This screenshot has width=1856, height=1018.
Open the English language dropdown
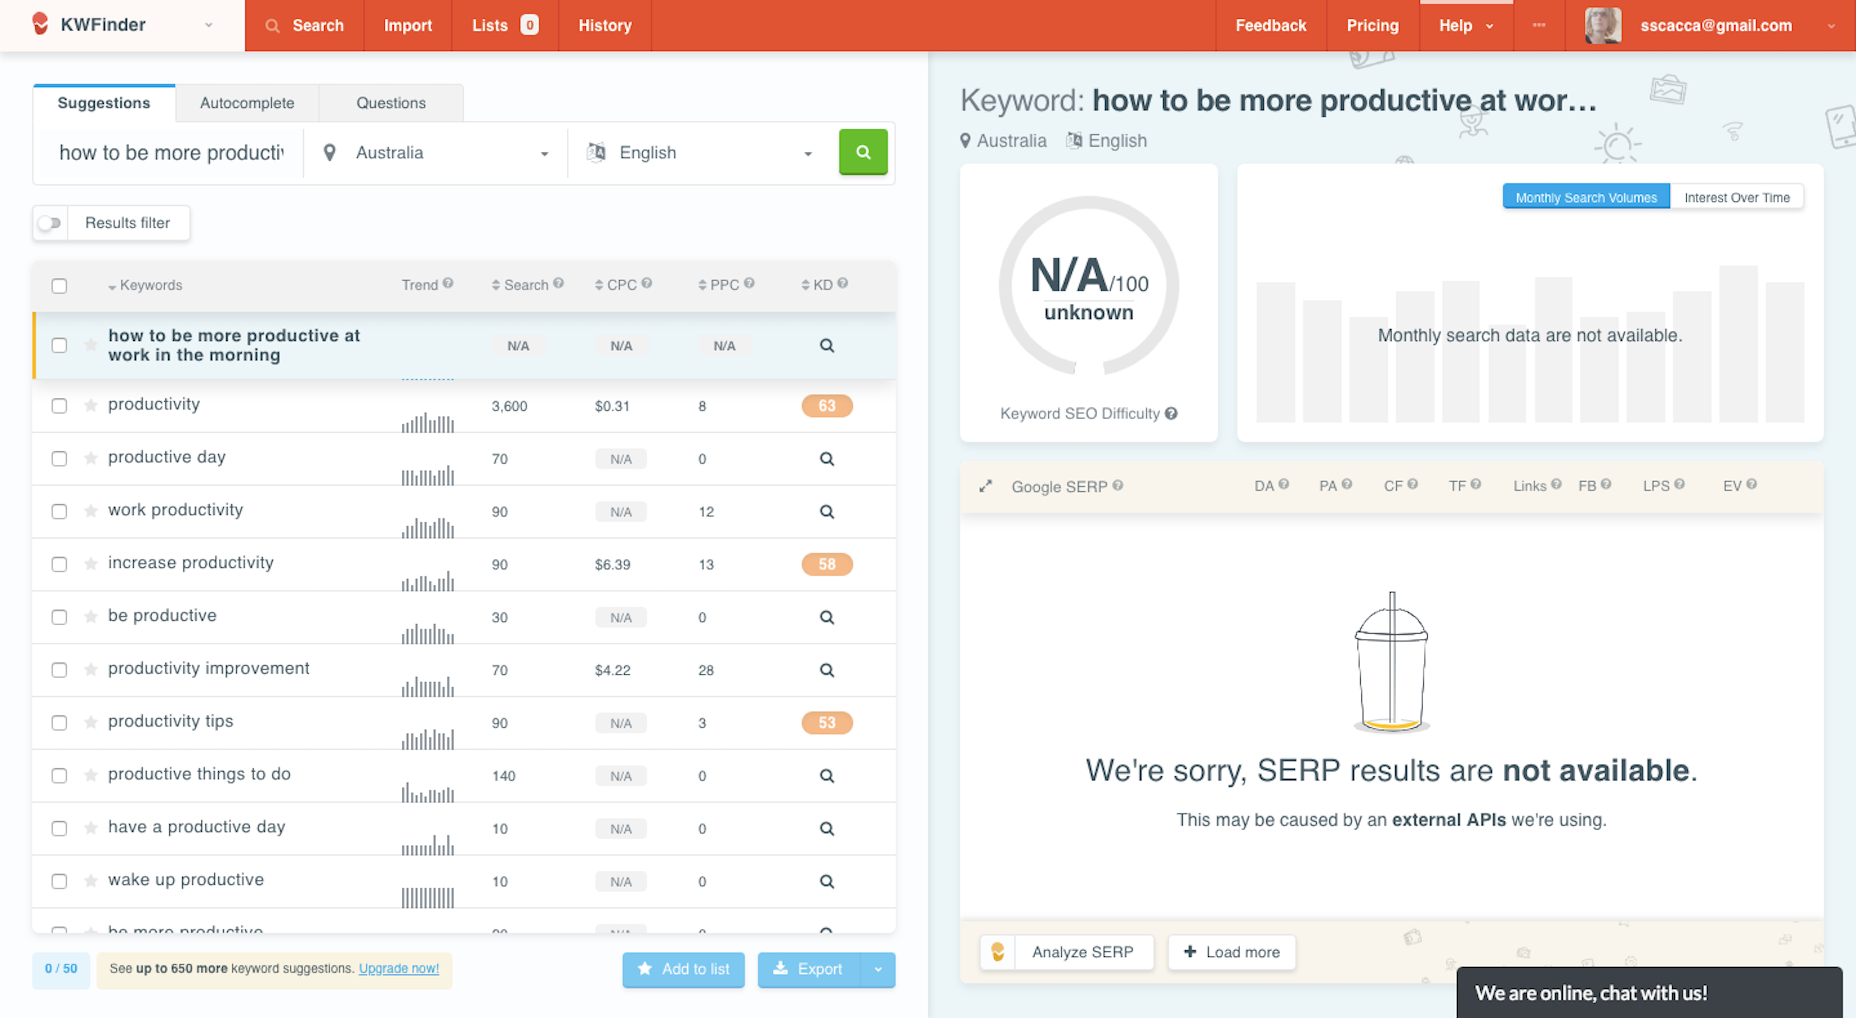click(701, 153)
